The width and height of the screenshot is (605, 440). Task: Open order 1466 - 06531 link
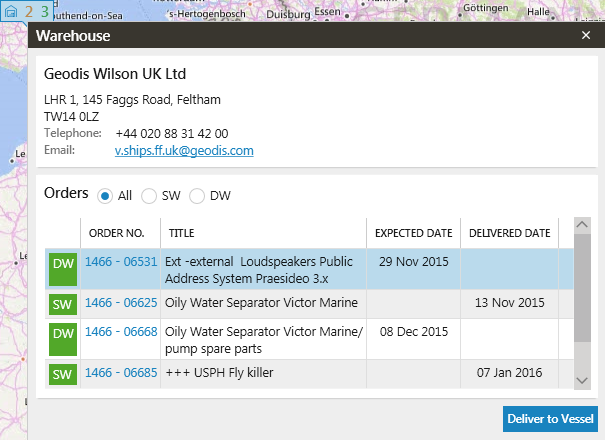coord(121,261)
